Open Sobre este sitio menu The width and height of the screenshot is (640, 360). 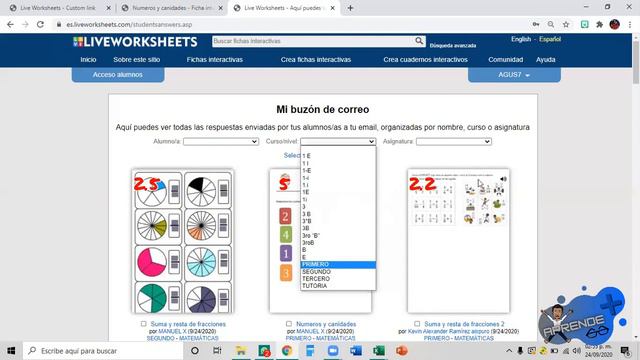pos(137,60)
